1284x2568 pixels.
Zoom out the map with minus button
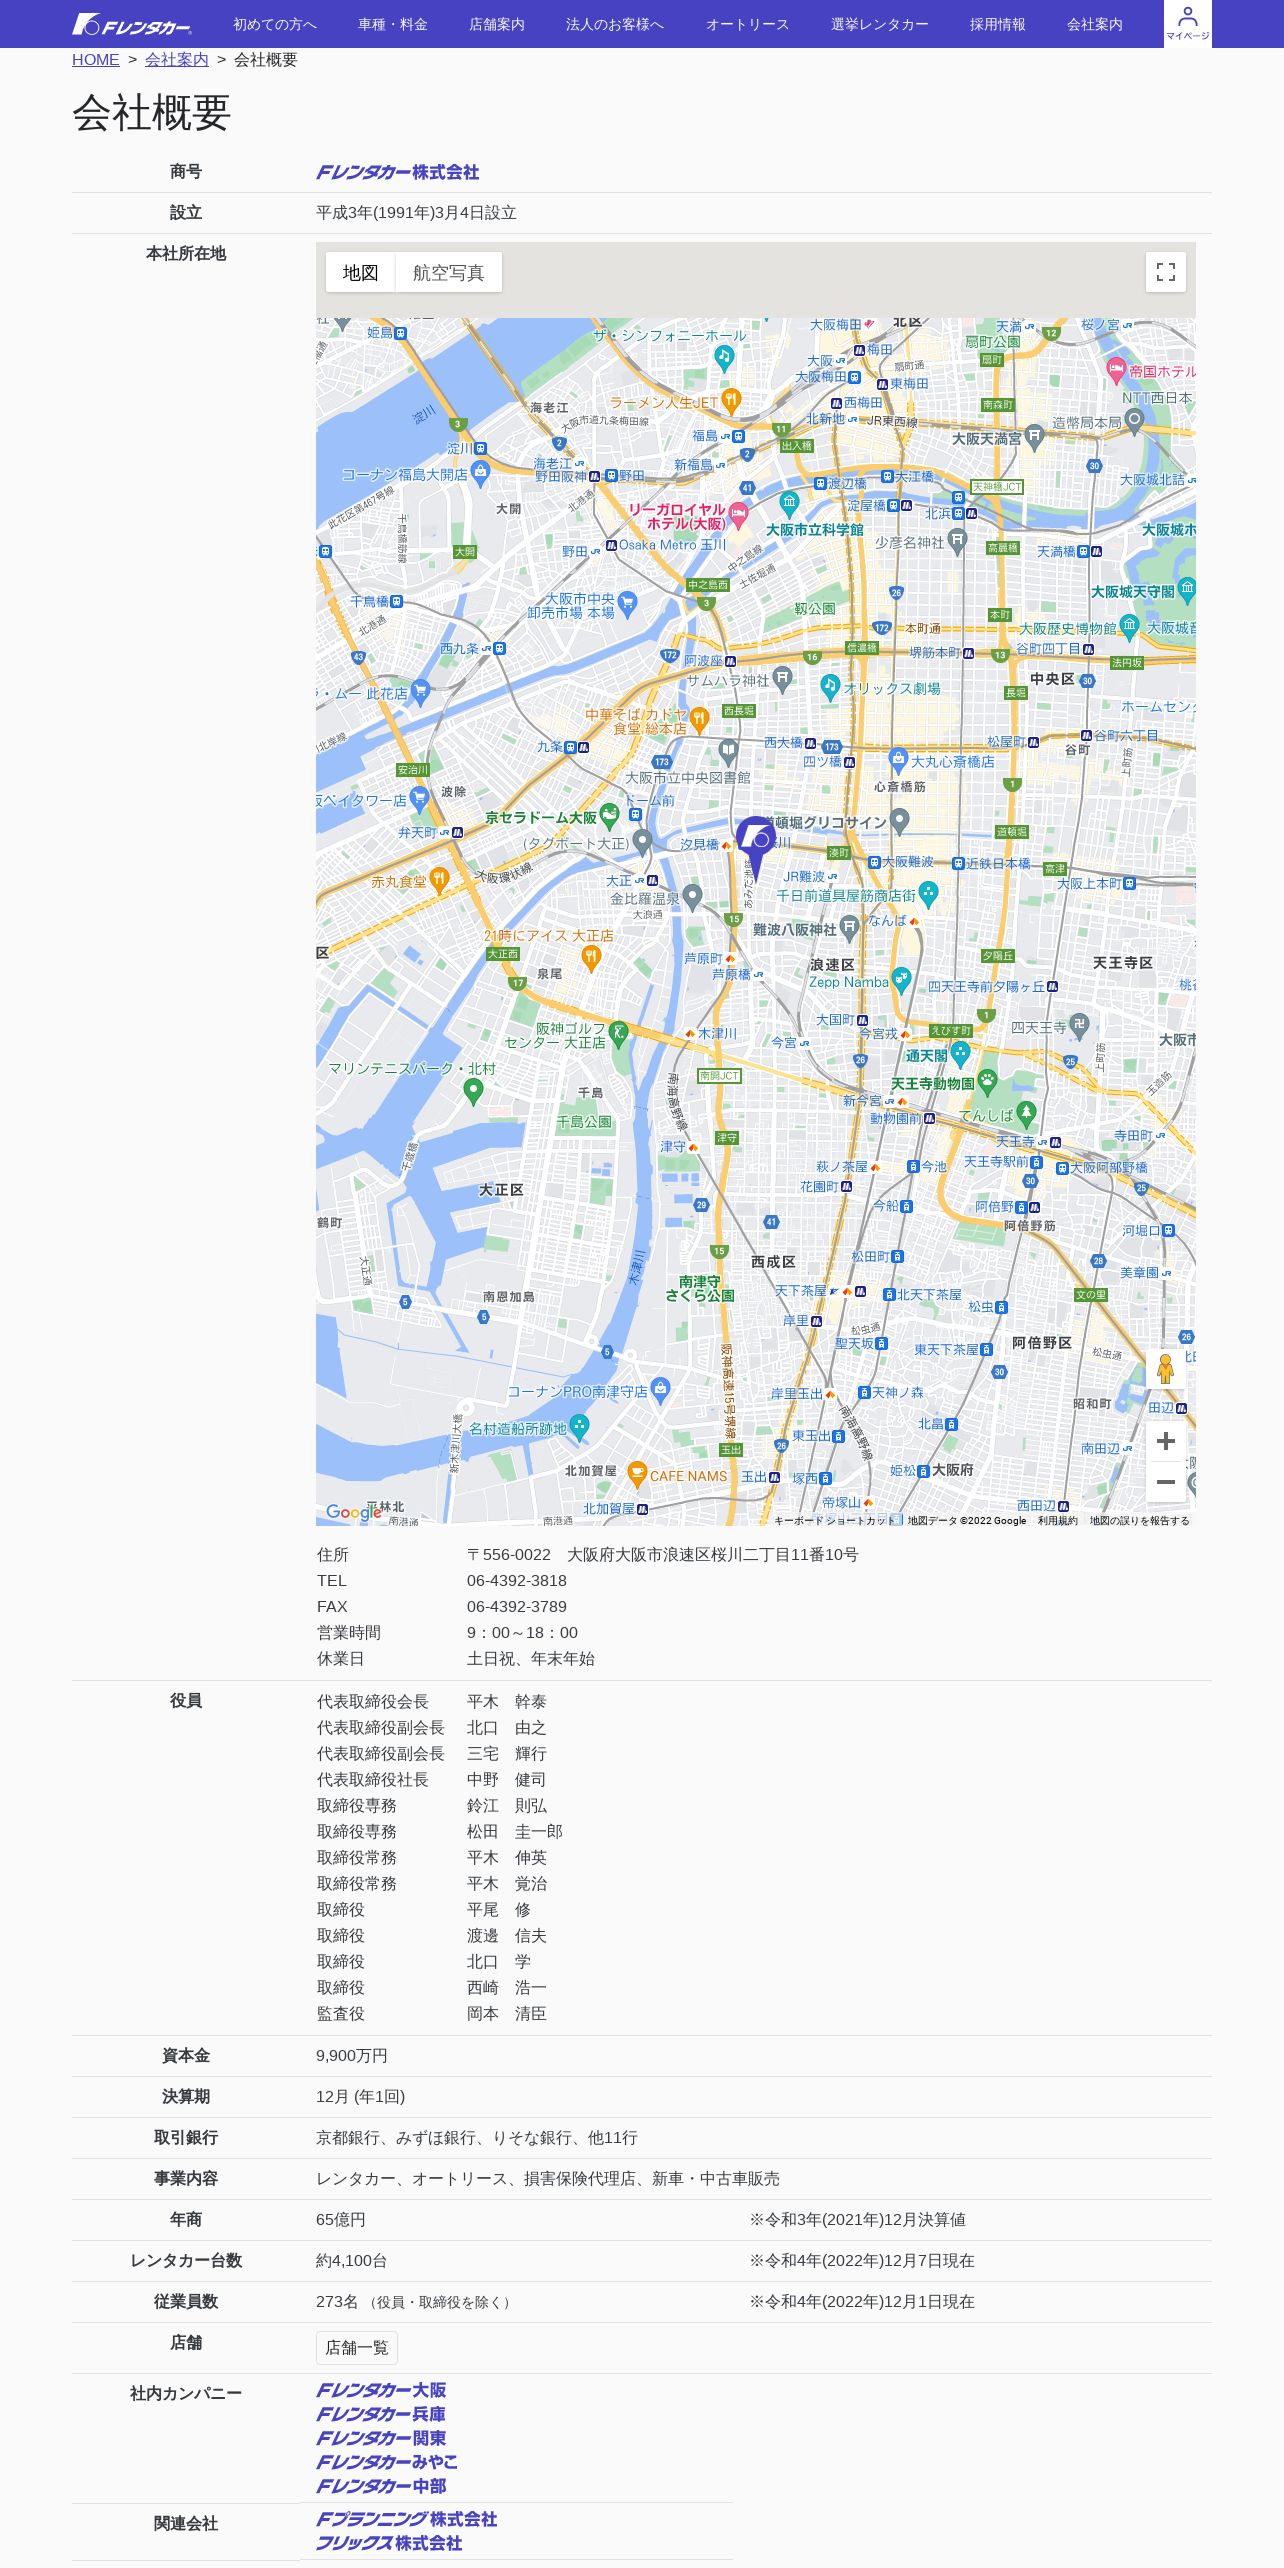(x=1165, y=1482)
